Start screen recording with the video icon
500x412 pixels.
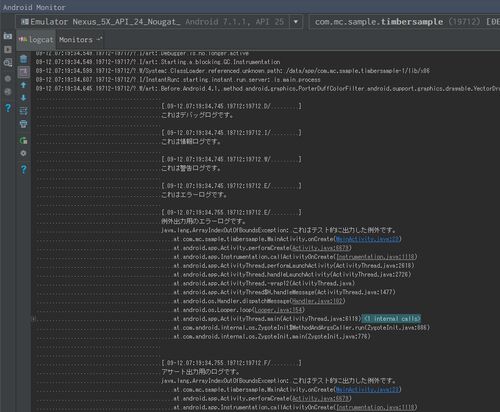8,49
